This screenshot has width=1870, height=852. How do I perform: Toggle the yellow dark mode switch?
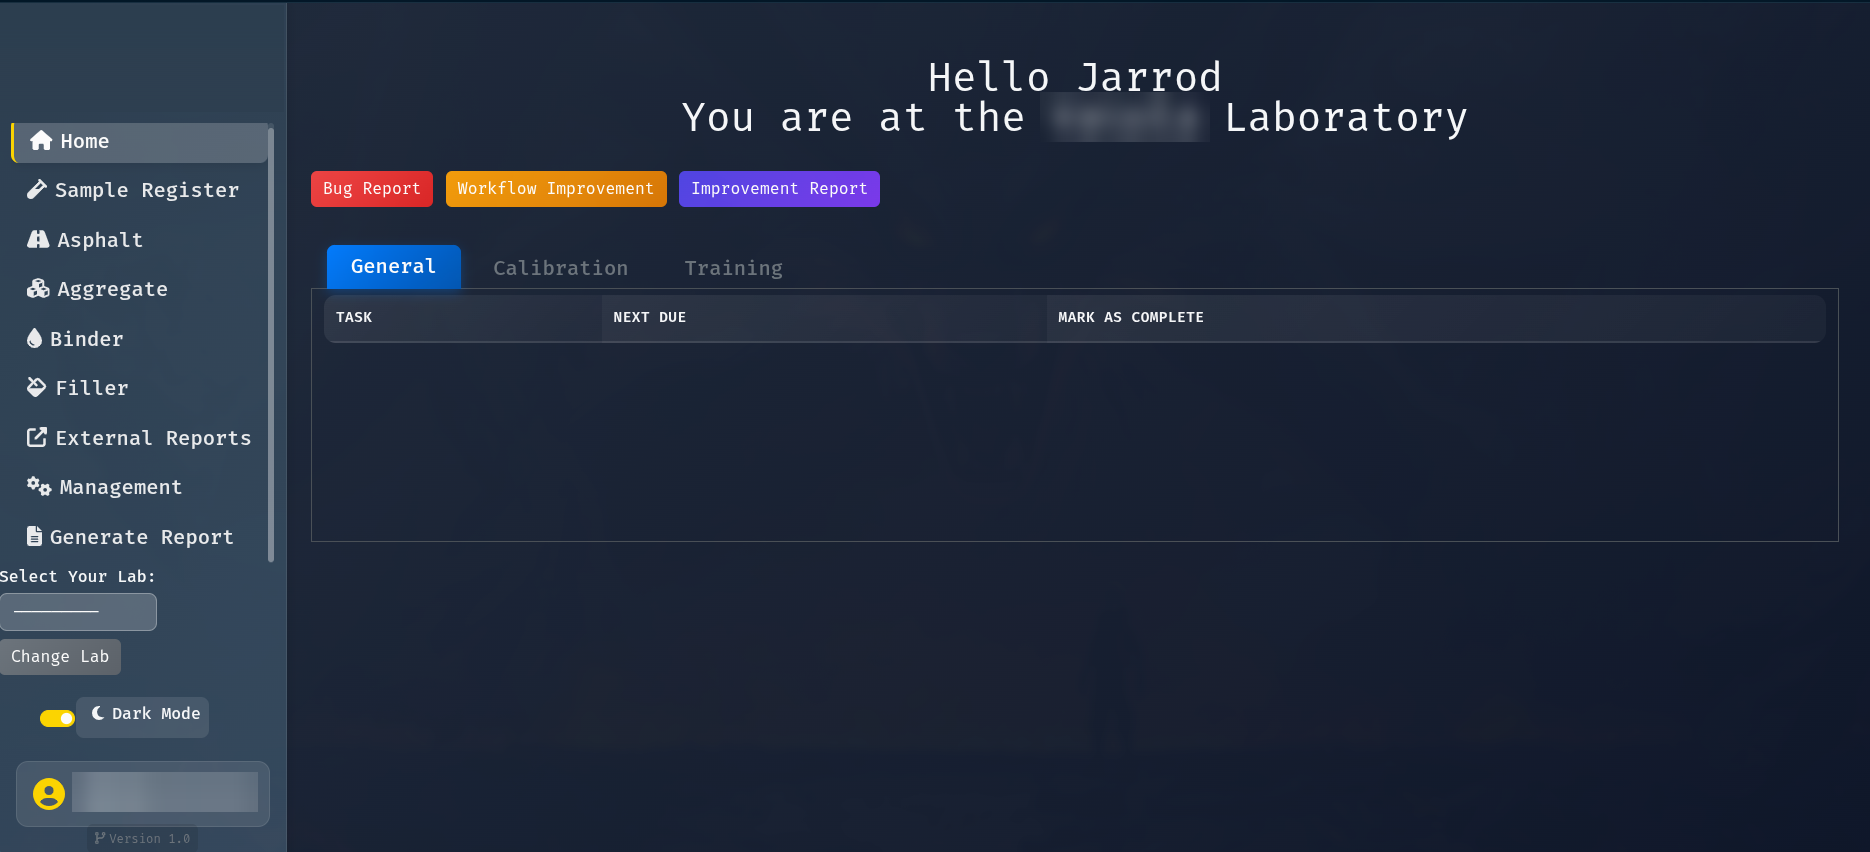click(57, 718)
